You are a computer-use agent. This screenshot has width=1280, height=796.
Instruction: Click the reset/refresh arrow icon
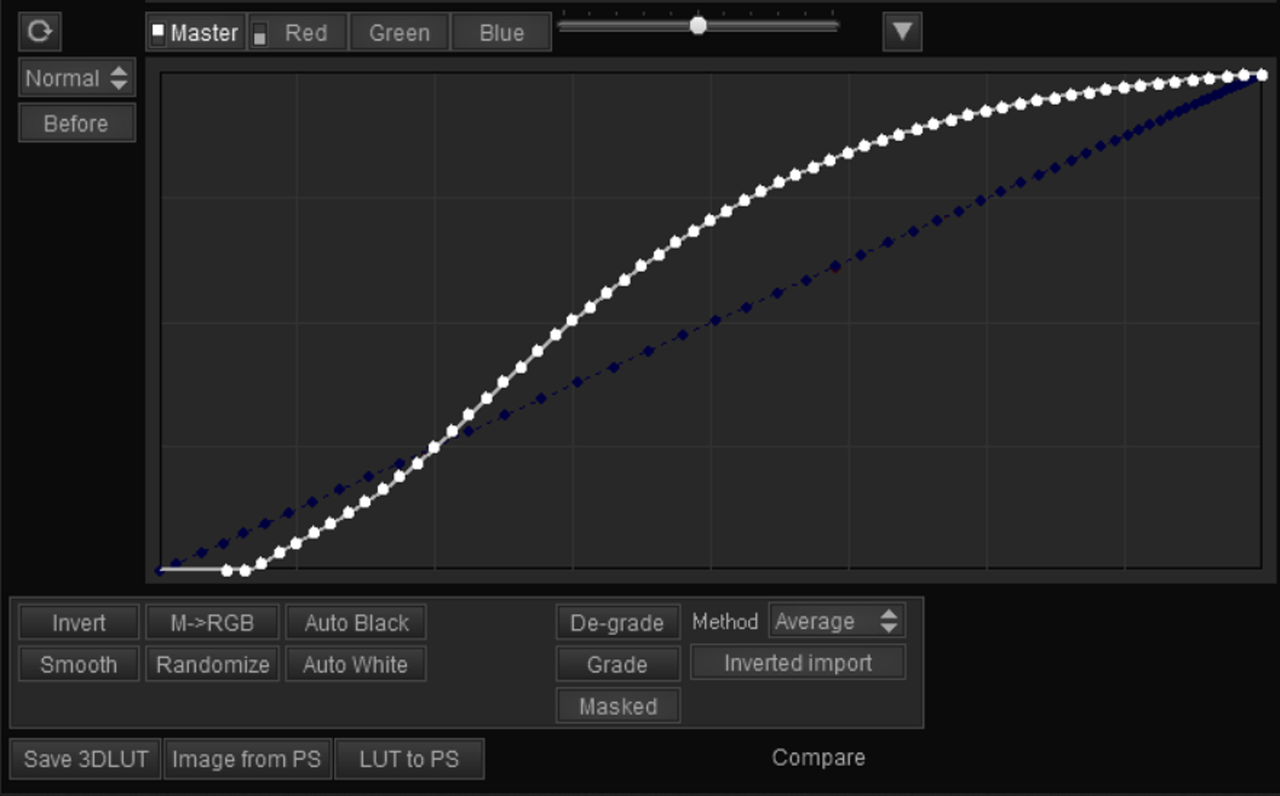(40, 32)
